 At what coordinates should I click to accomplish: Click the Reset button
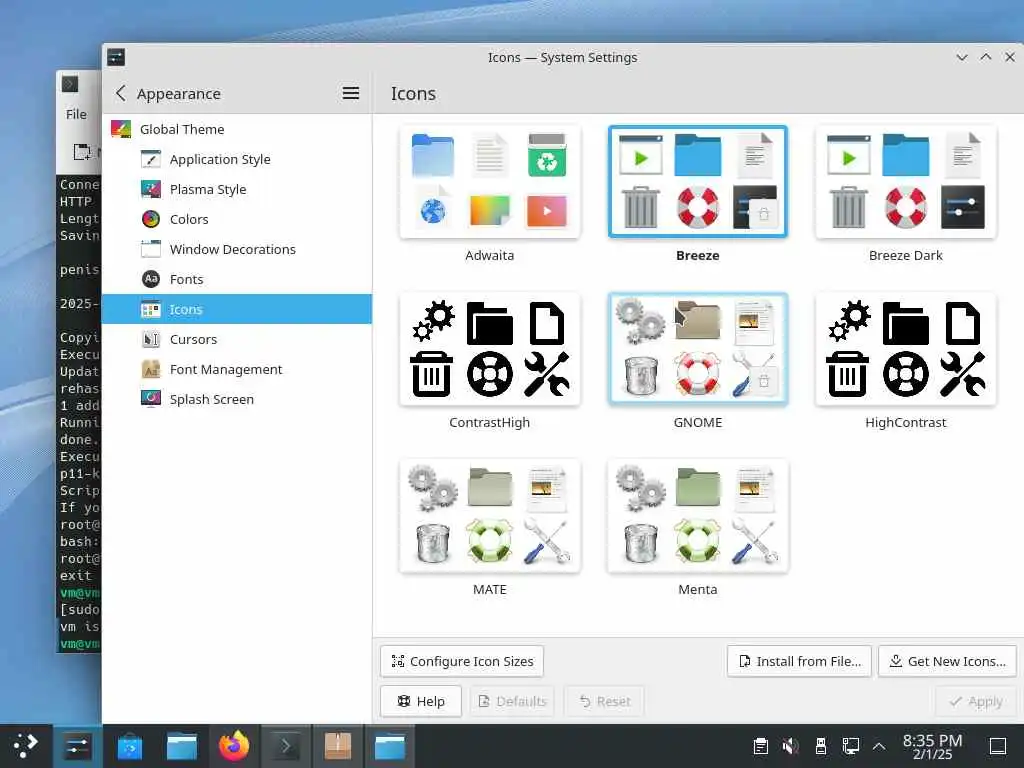[605, 701]
